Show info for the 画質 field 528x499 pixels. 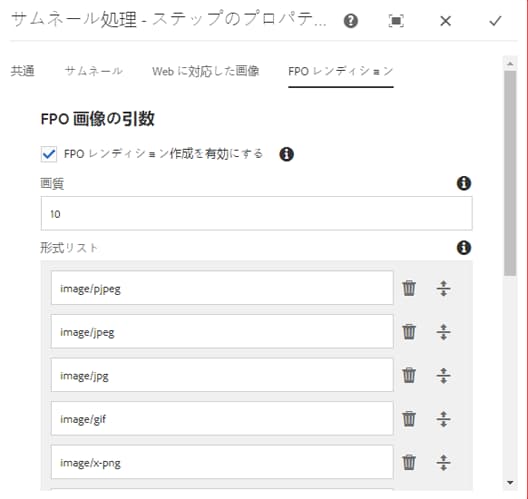click(x=464, y=184)
